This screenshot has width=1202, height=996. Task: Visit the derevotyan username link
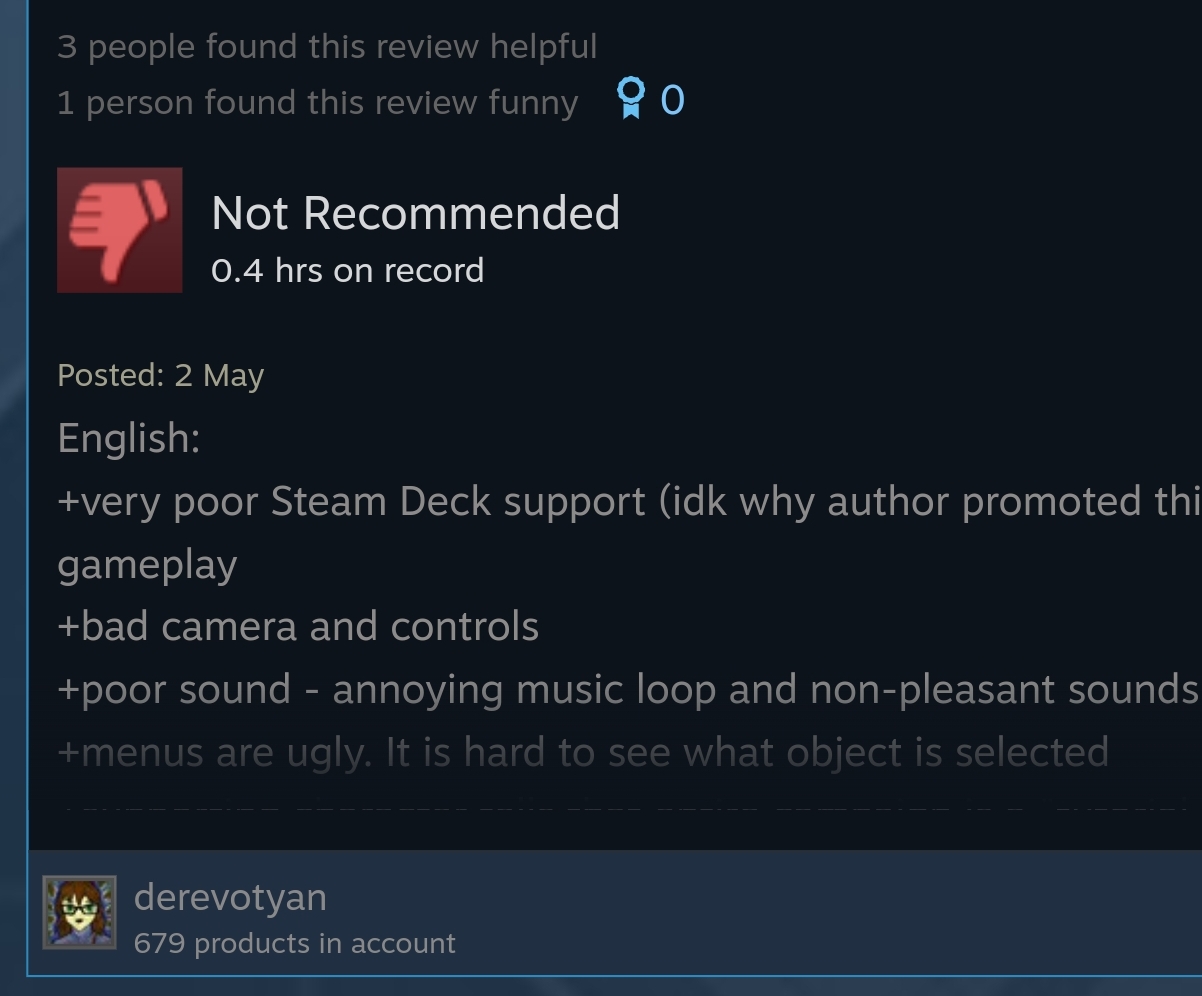pos(230,896)
